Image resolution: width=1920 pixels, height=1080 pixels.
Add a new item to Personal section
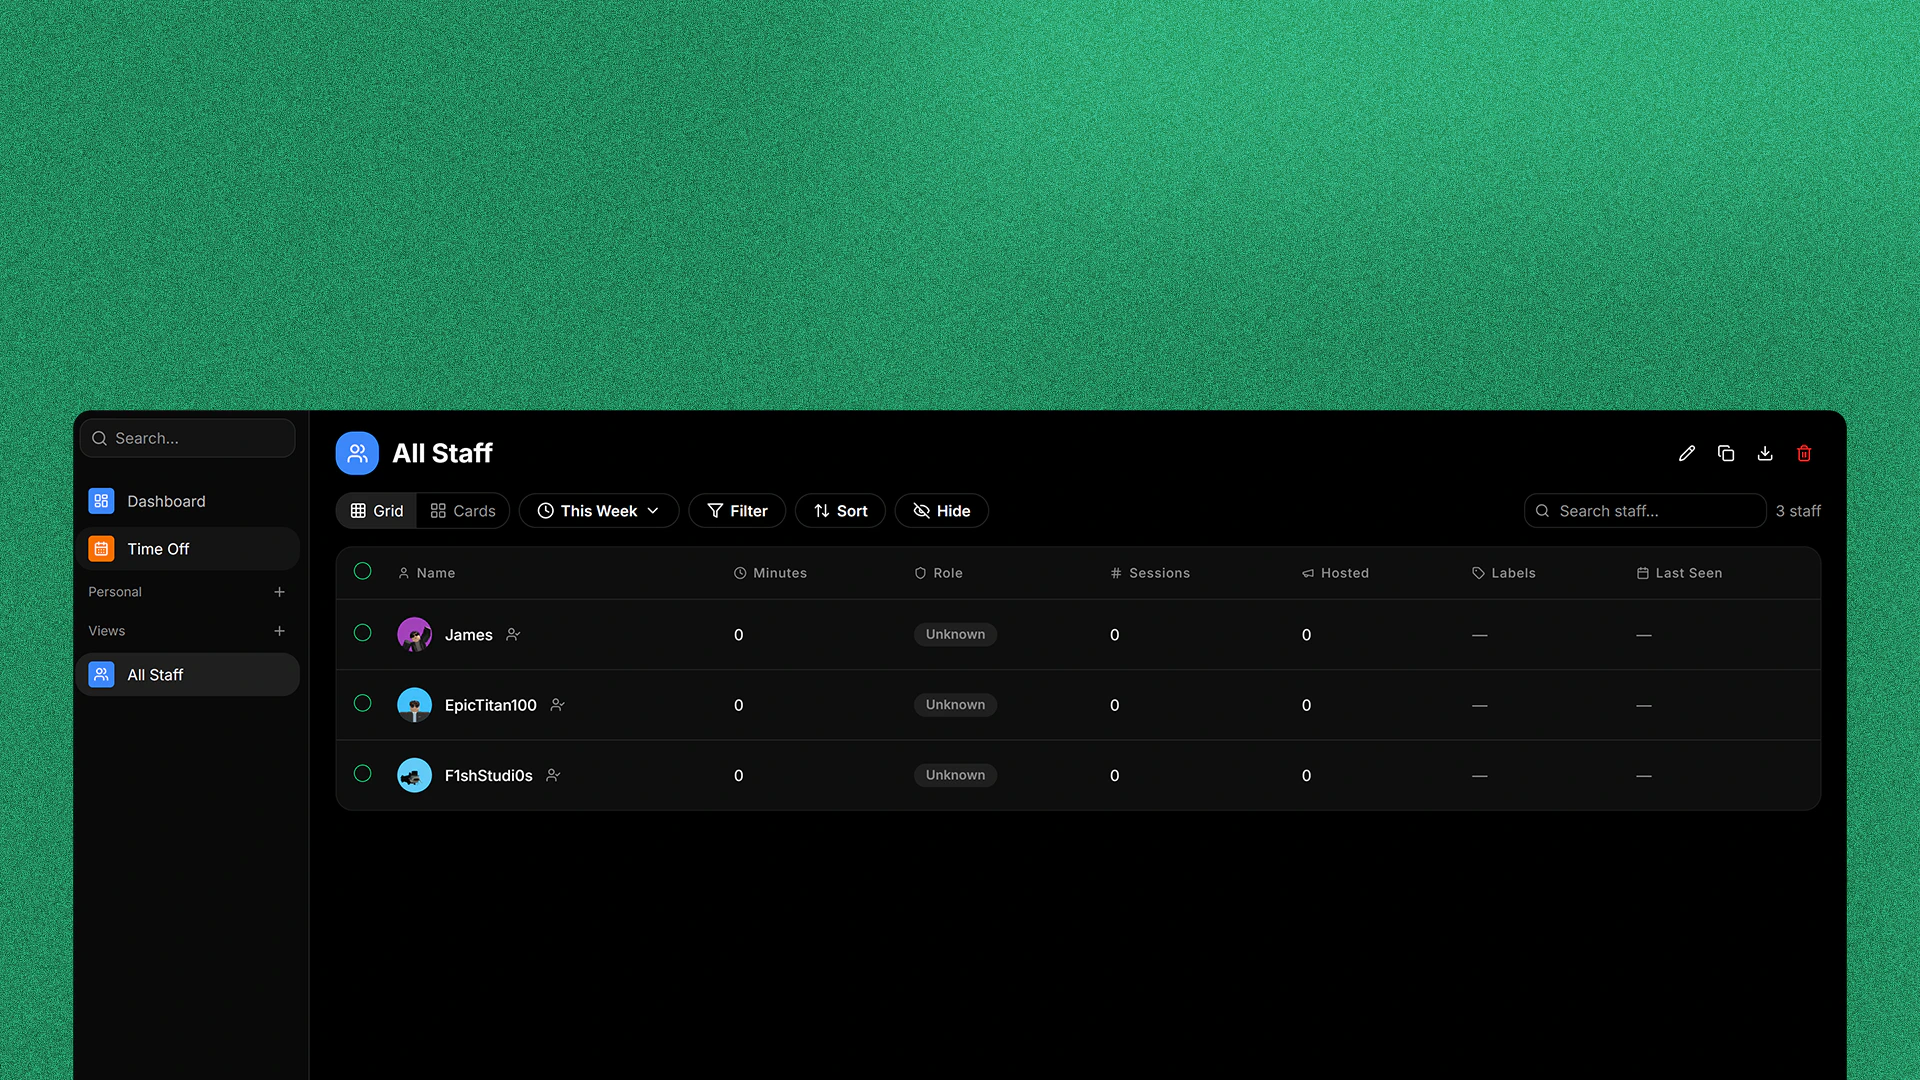tap(279, 592)
